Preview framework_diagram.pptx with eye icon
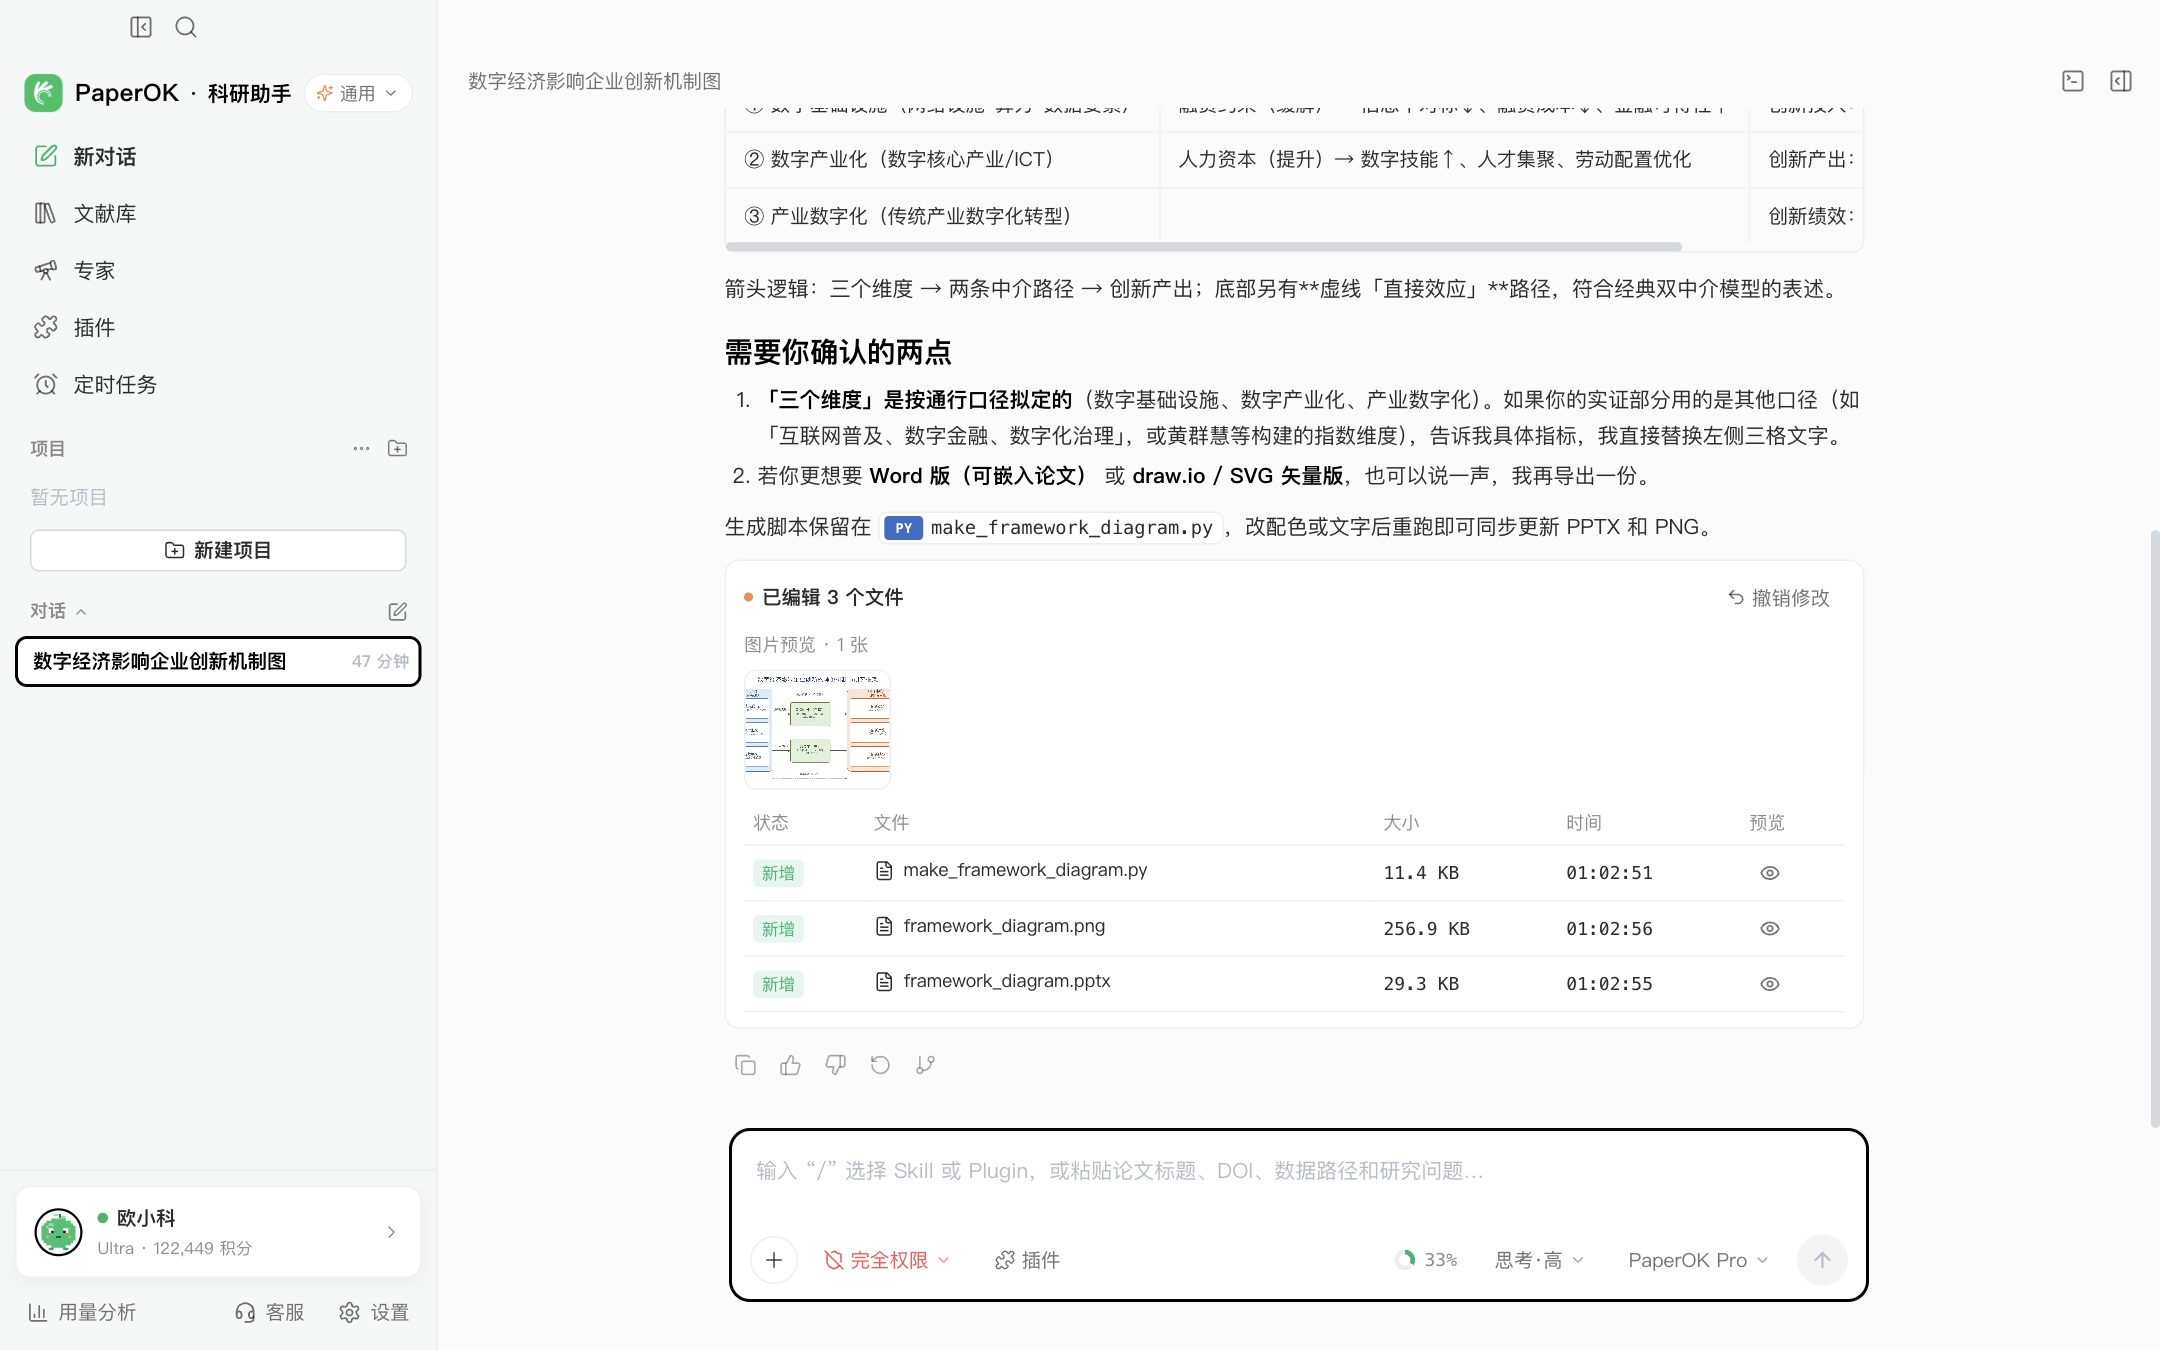 (x=1769, y=984)
